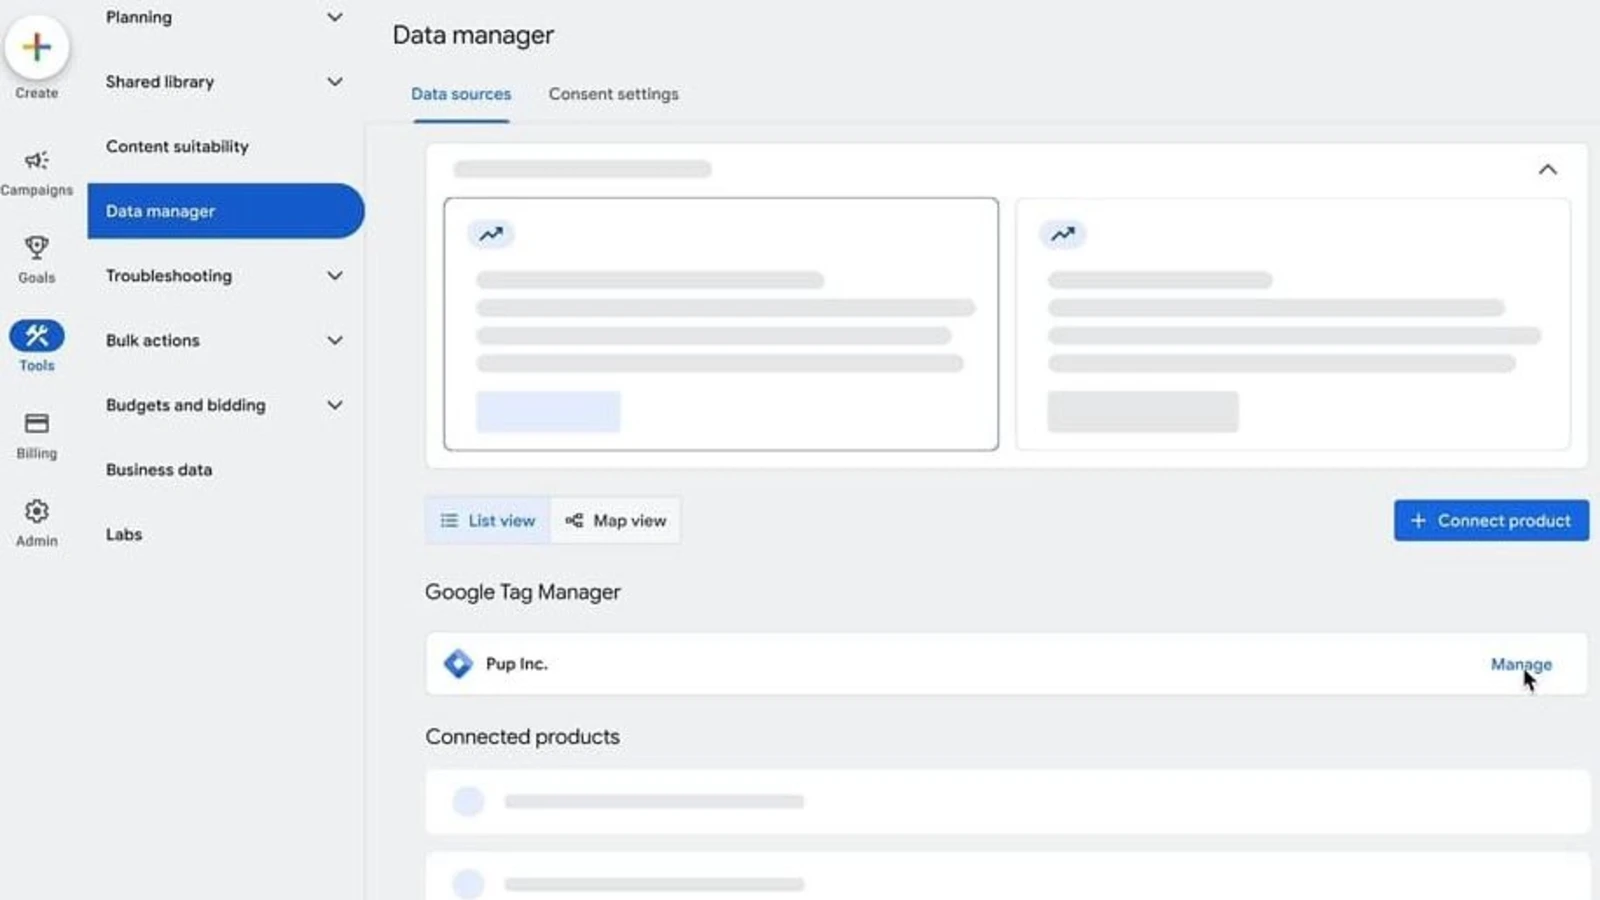Expand the Bulk actions chevron

335,341
